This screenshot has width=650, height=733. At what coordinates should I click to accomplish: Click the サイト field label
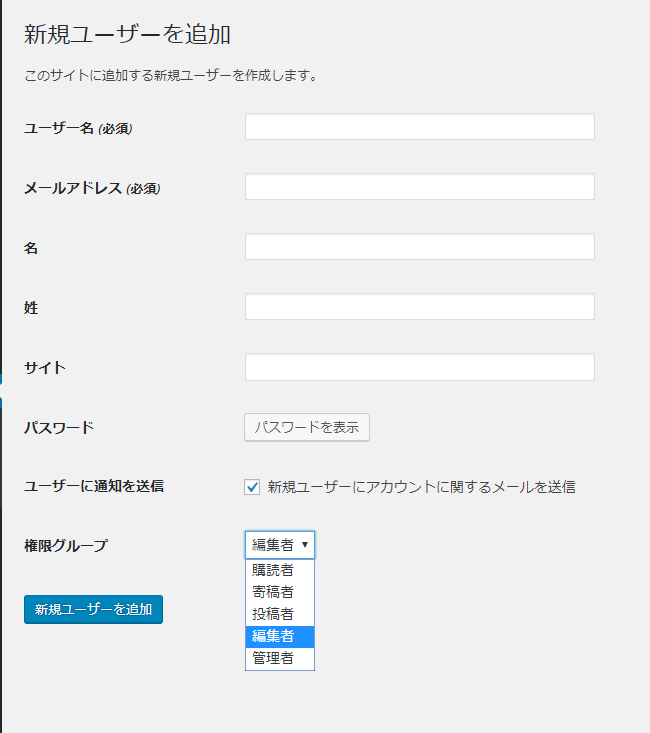pyautogui.click(x=45, y=368)
